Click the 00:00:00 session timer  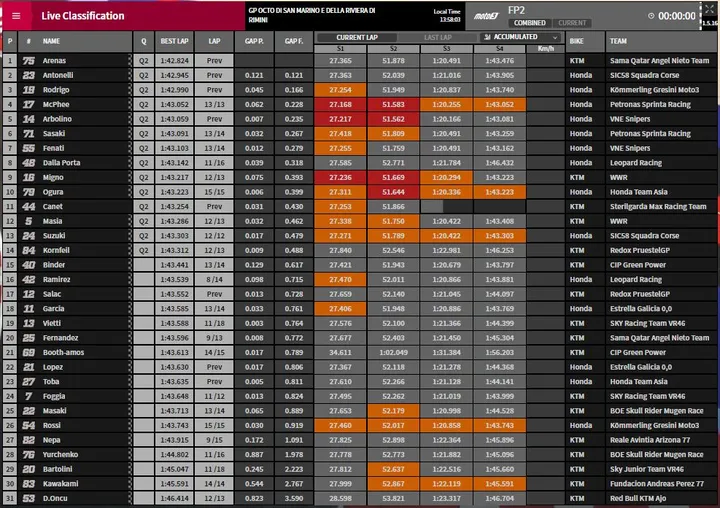pos(677,16)
